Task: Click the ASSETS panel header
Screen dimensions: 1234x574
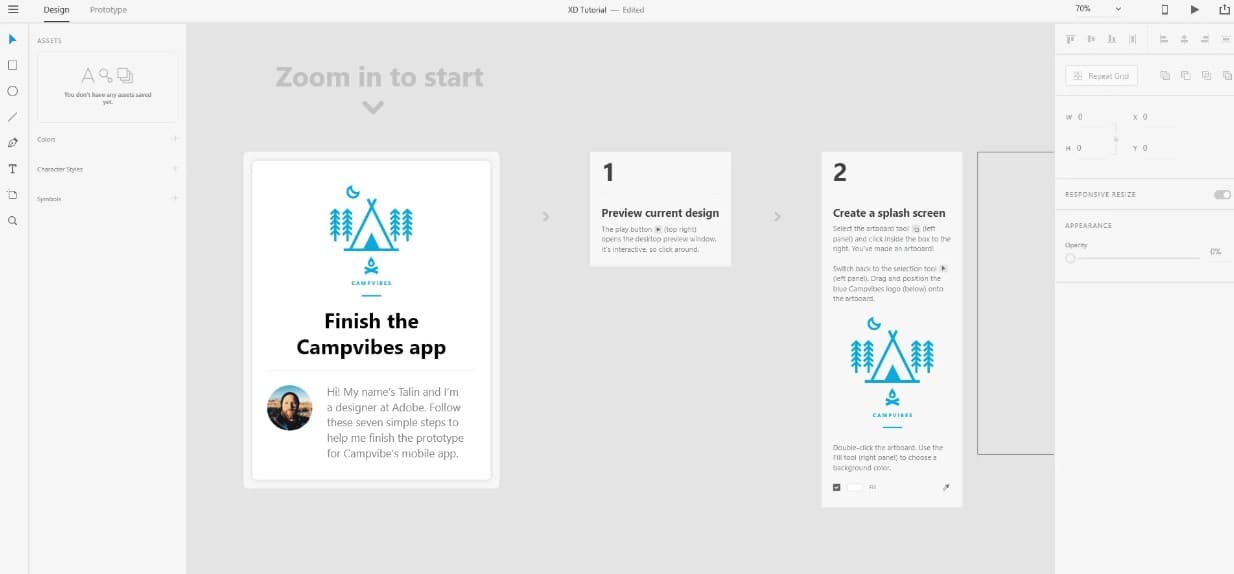Action: [x=50, y=41]
